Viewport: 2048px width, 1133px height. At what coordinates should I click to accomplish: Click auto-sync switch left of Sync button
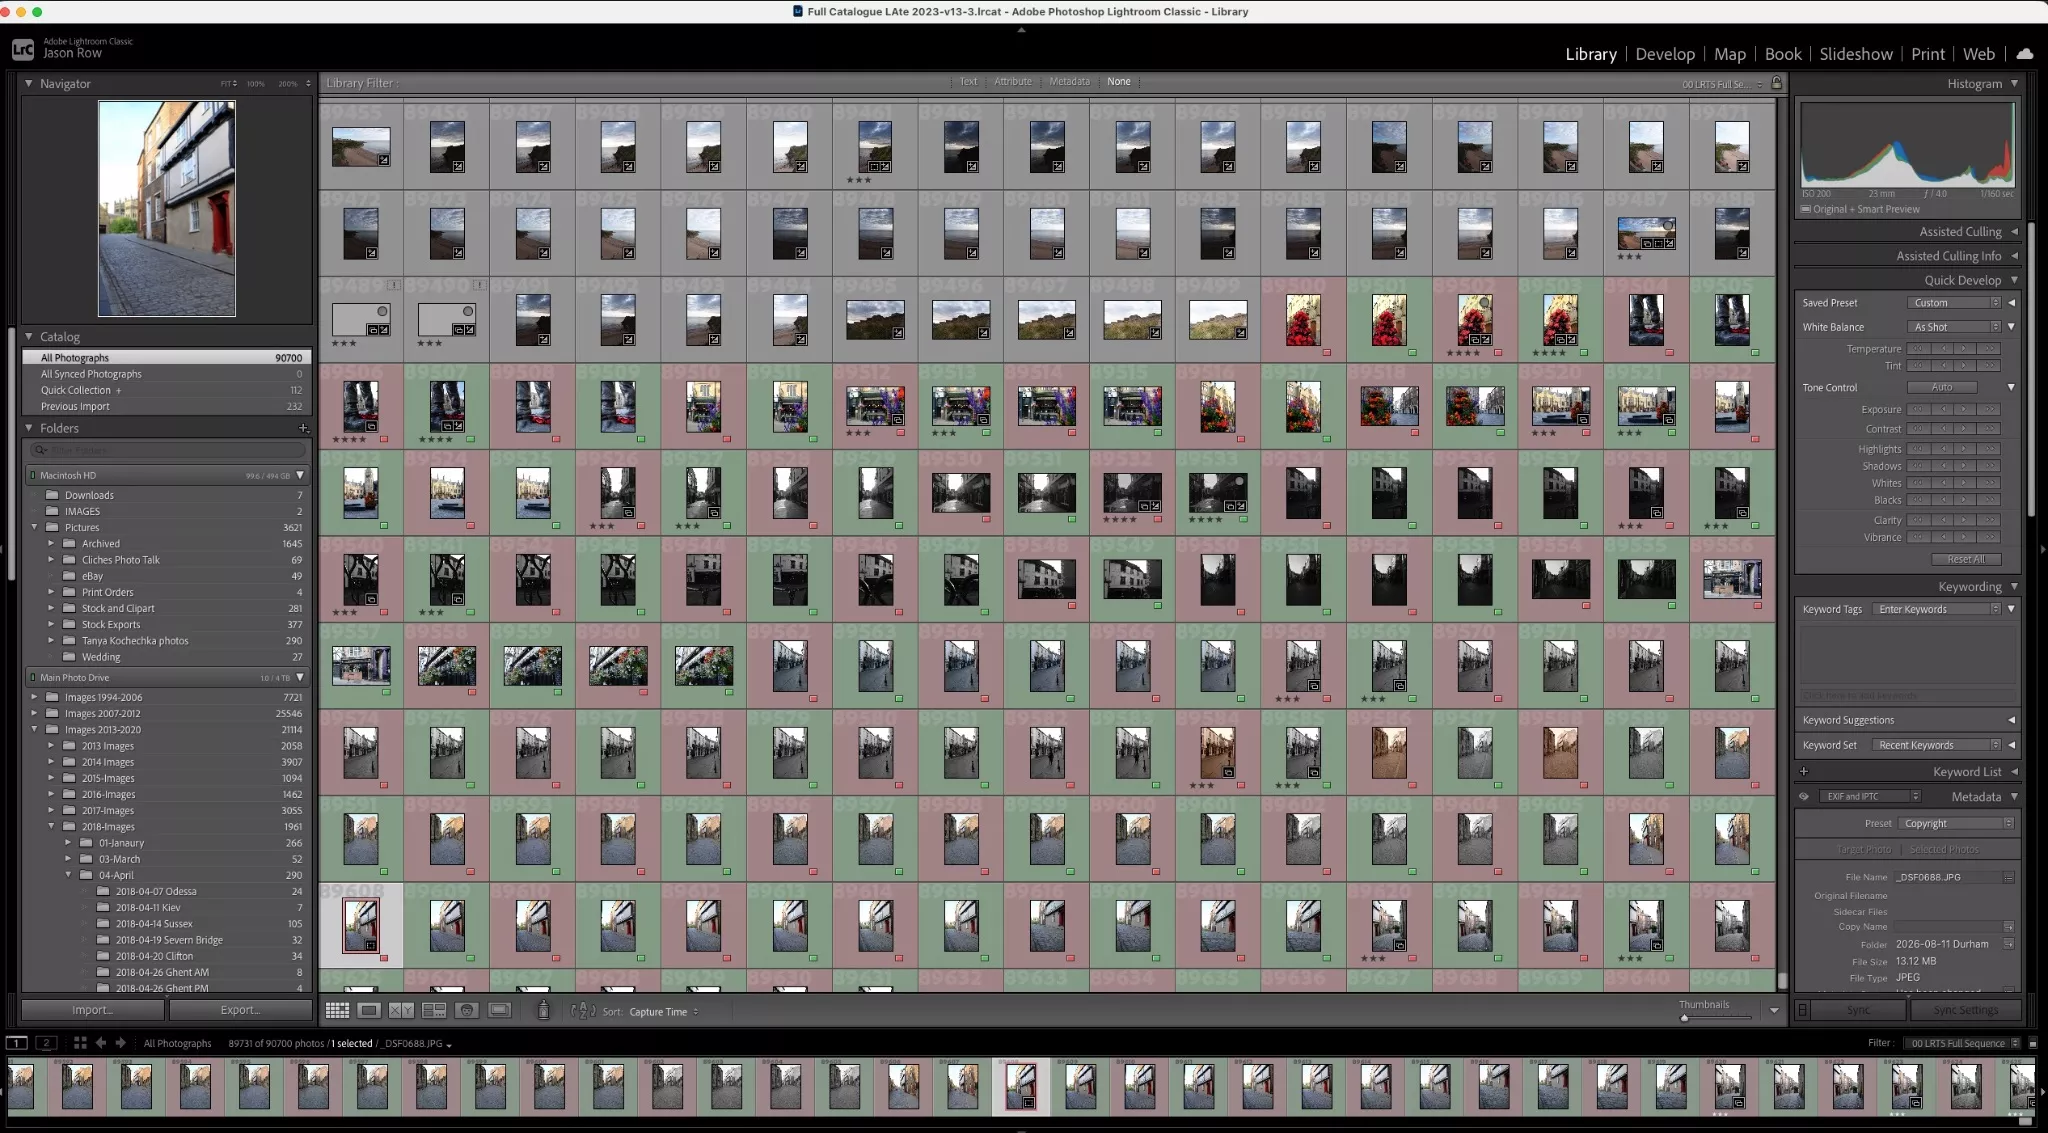(1803, 1010)
